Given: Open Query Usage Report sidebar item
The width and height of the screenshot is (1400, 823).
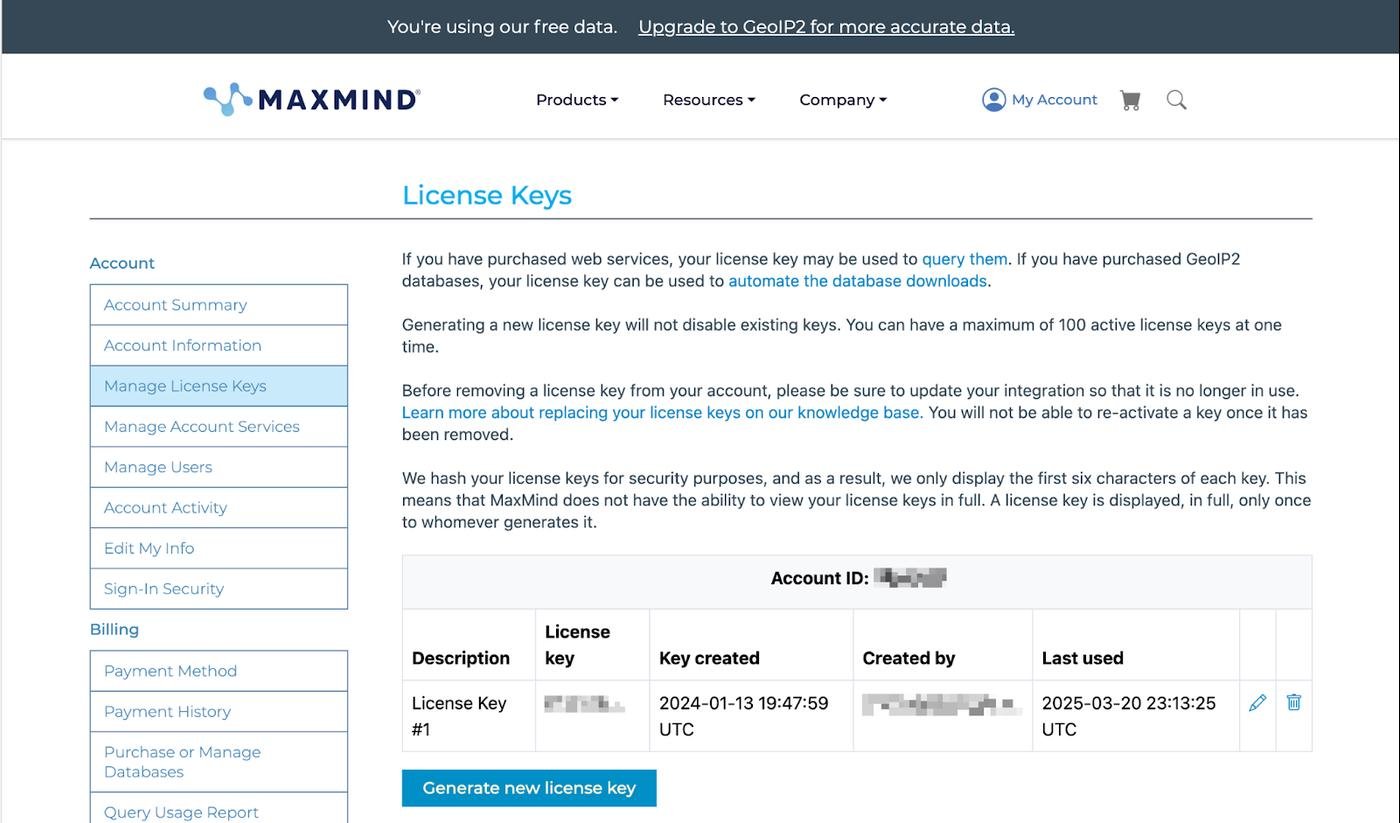Looking at the screenshot, I should point(219,808).
